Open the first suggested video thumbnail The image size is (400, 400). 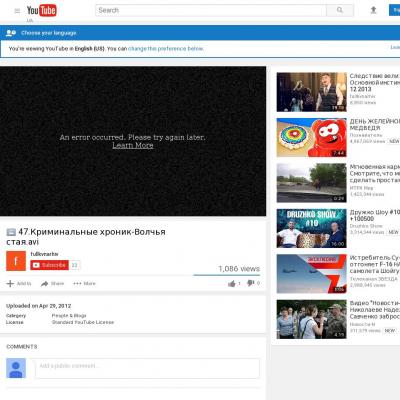pyautogui.click(x=311, y=92)
